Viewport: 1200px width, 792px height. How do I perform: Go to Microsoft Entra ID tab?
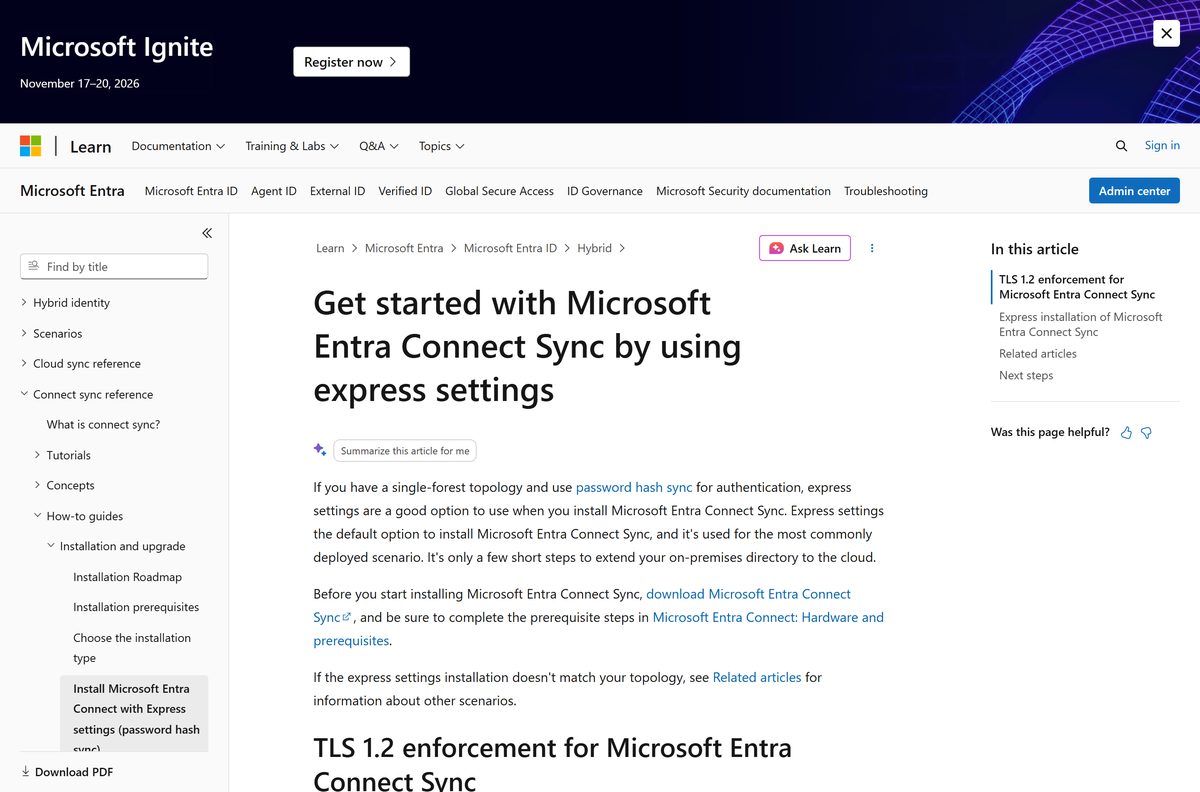191,191
